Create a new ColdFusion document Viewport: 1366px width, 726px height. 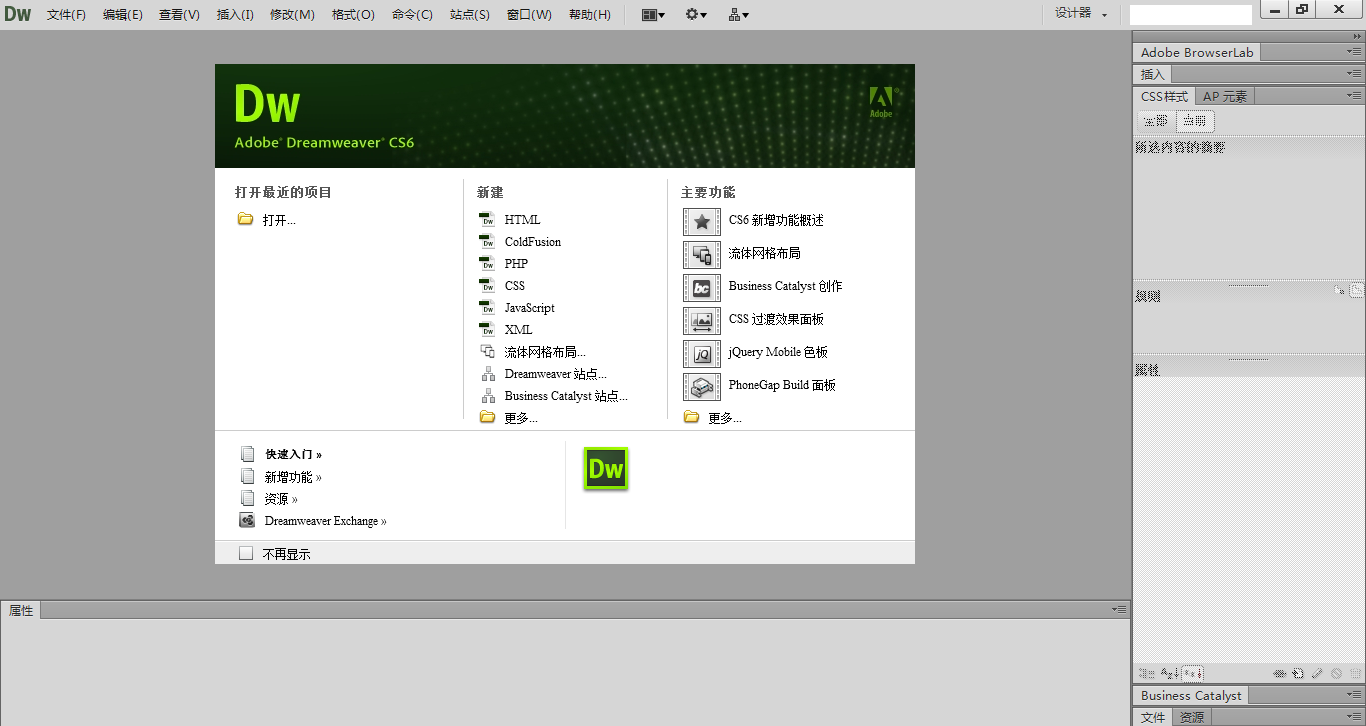point(532,242)
